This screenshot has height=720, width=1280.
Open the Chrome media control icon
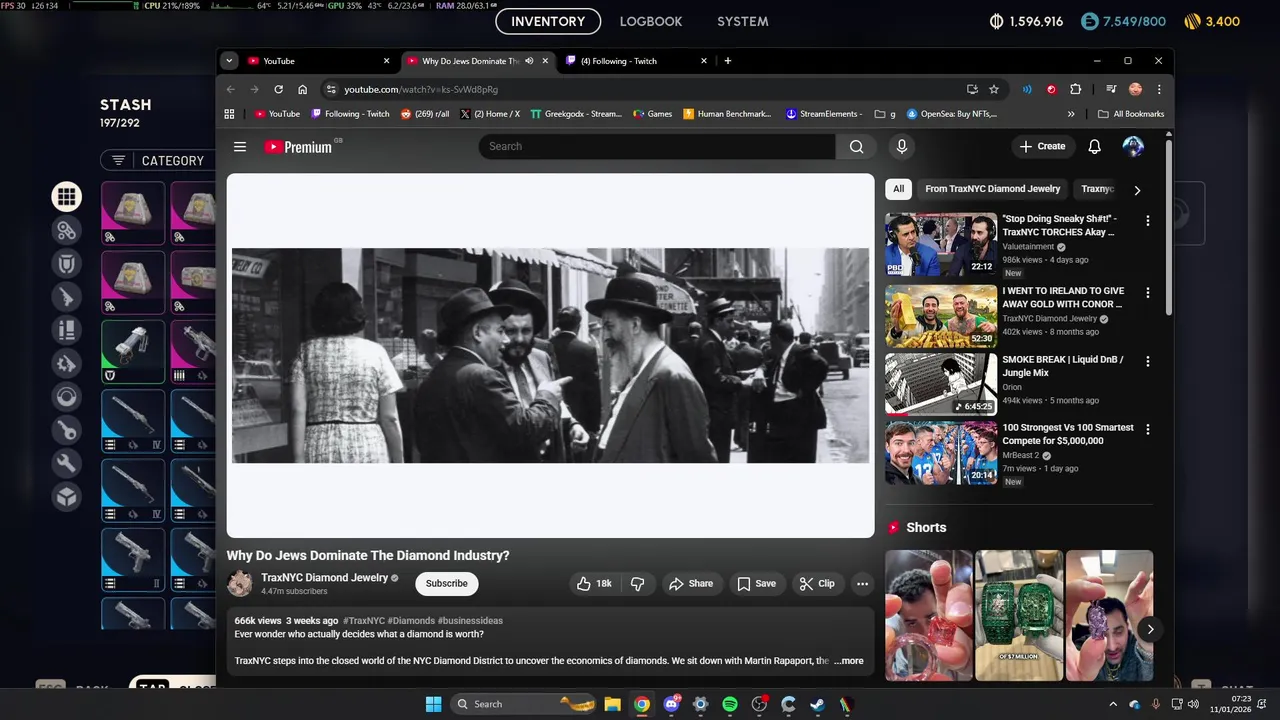1111,89
